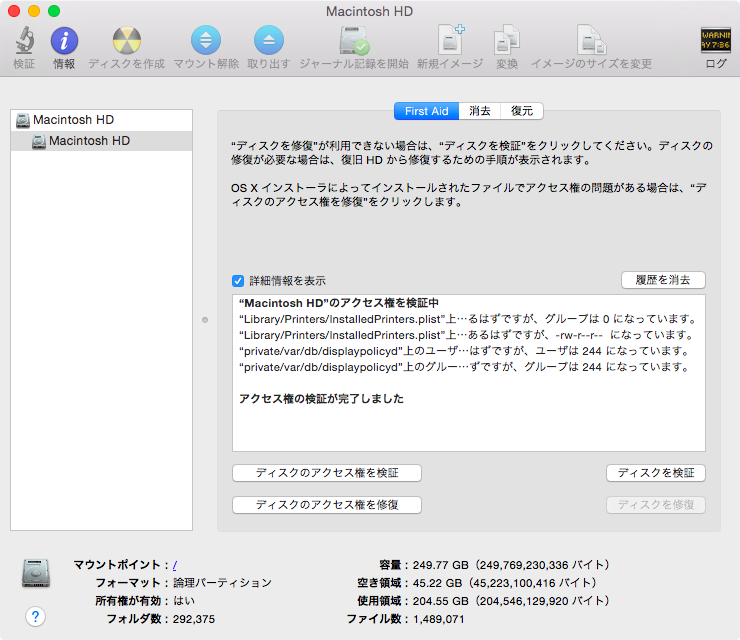The image size is (740, 640).
Task: Select the indented Macintosh HD volume in sidebar
Action: 101,141
